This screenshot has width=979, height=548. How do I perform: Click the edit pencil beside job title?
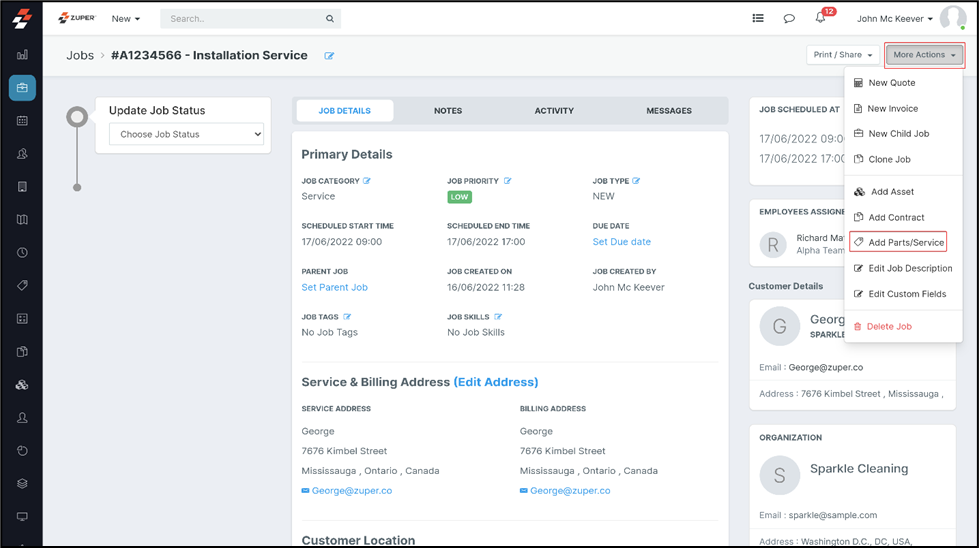329,56
